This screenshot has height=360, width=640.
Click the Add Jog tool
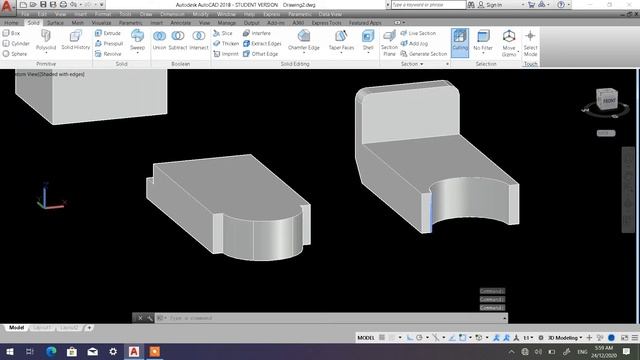(414, 43)
